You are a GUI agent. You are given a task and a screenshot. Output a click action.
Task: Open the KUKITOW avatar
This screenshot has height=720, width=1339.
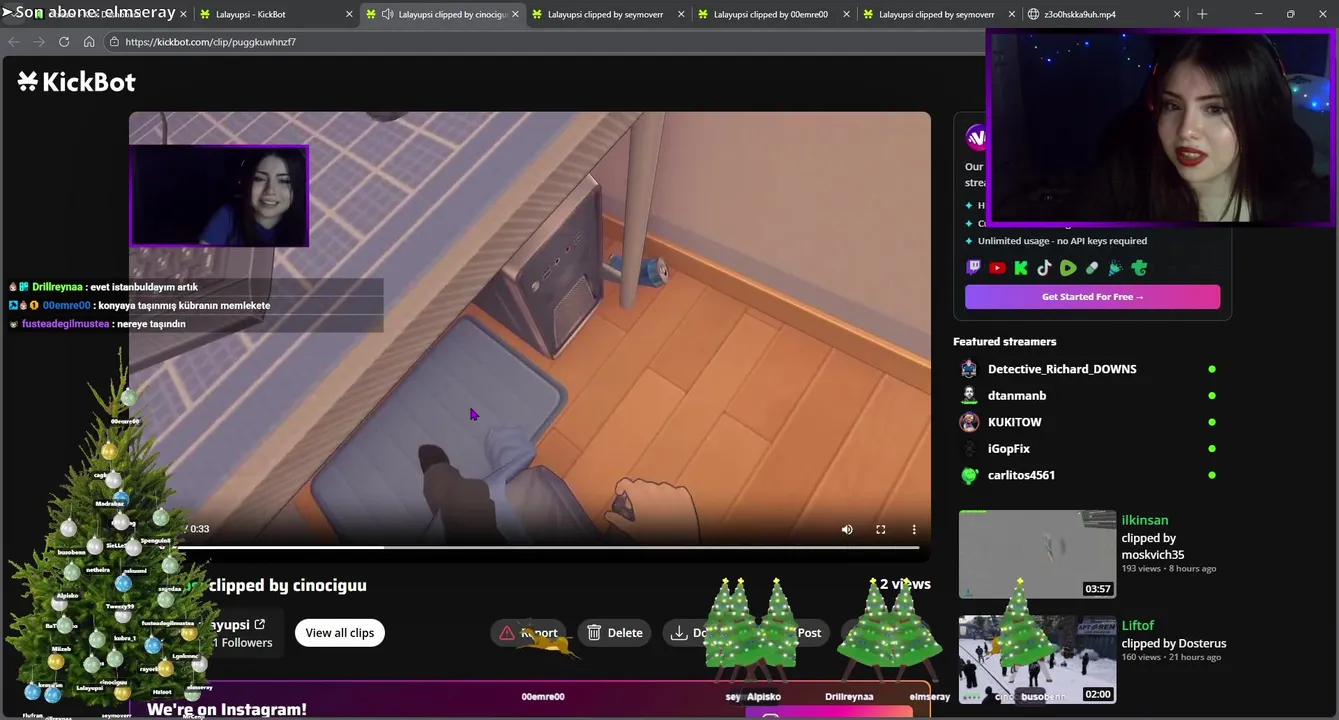click(969, 422)
